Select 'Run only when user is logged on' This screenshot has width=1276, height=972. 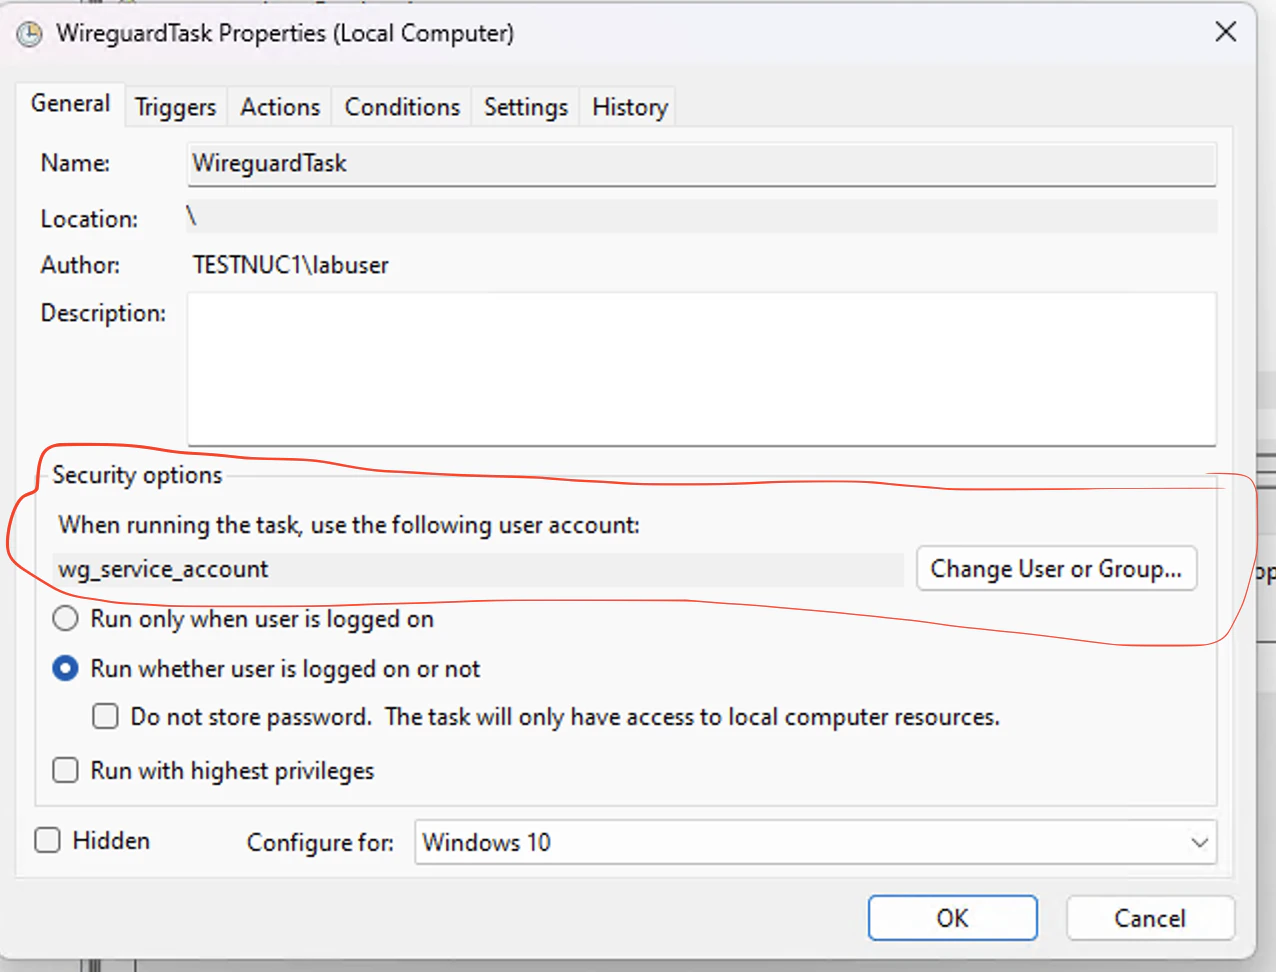pyautogui.click(x=65, y=618)
